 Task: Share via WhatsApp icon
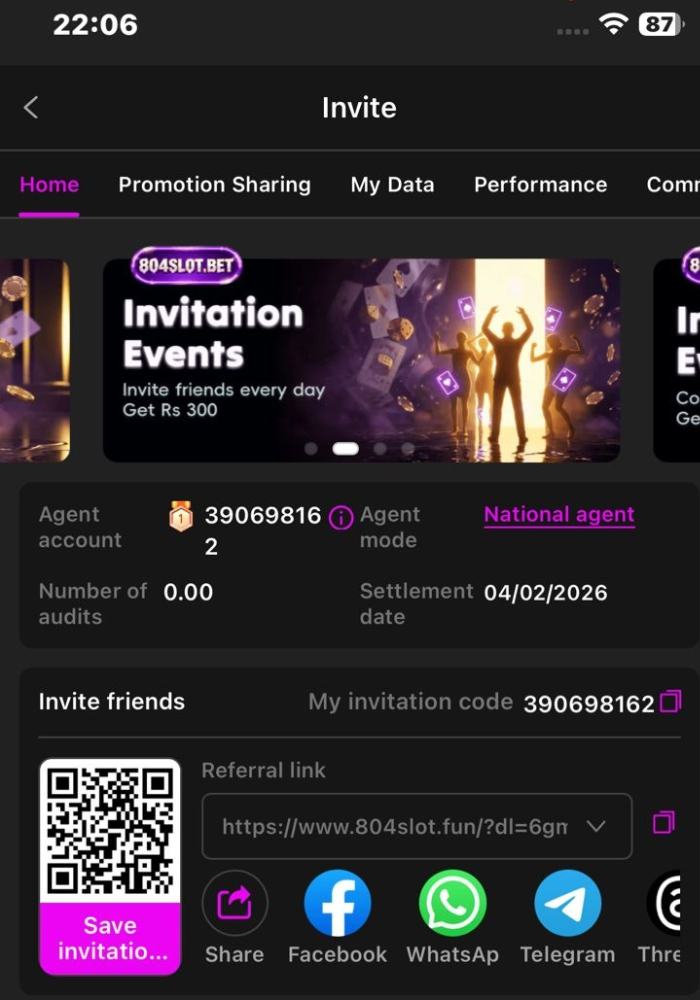[453, 902]
